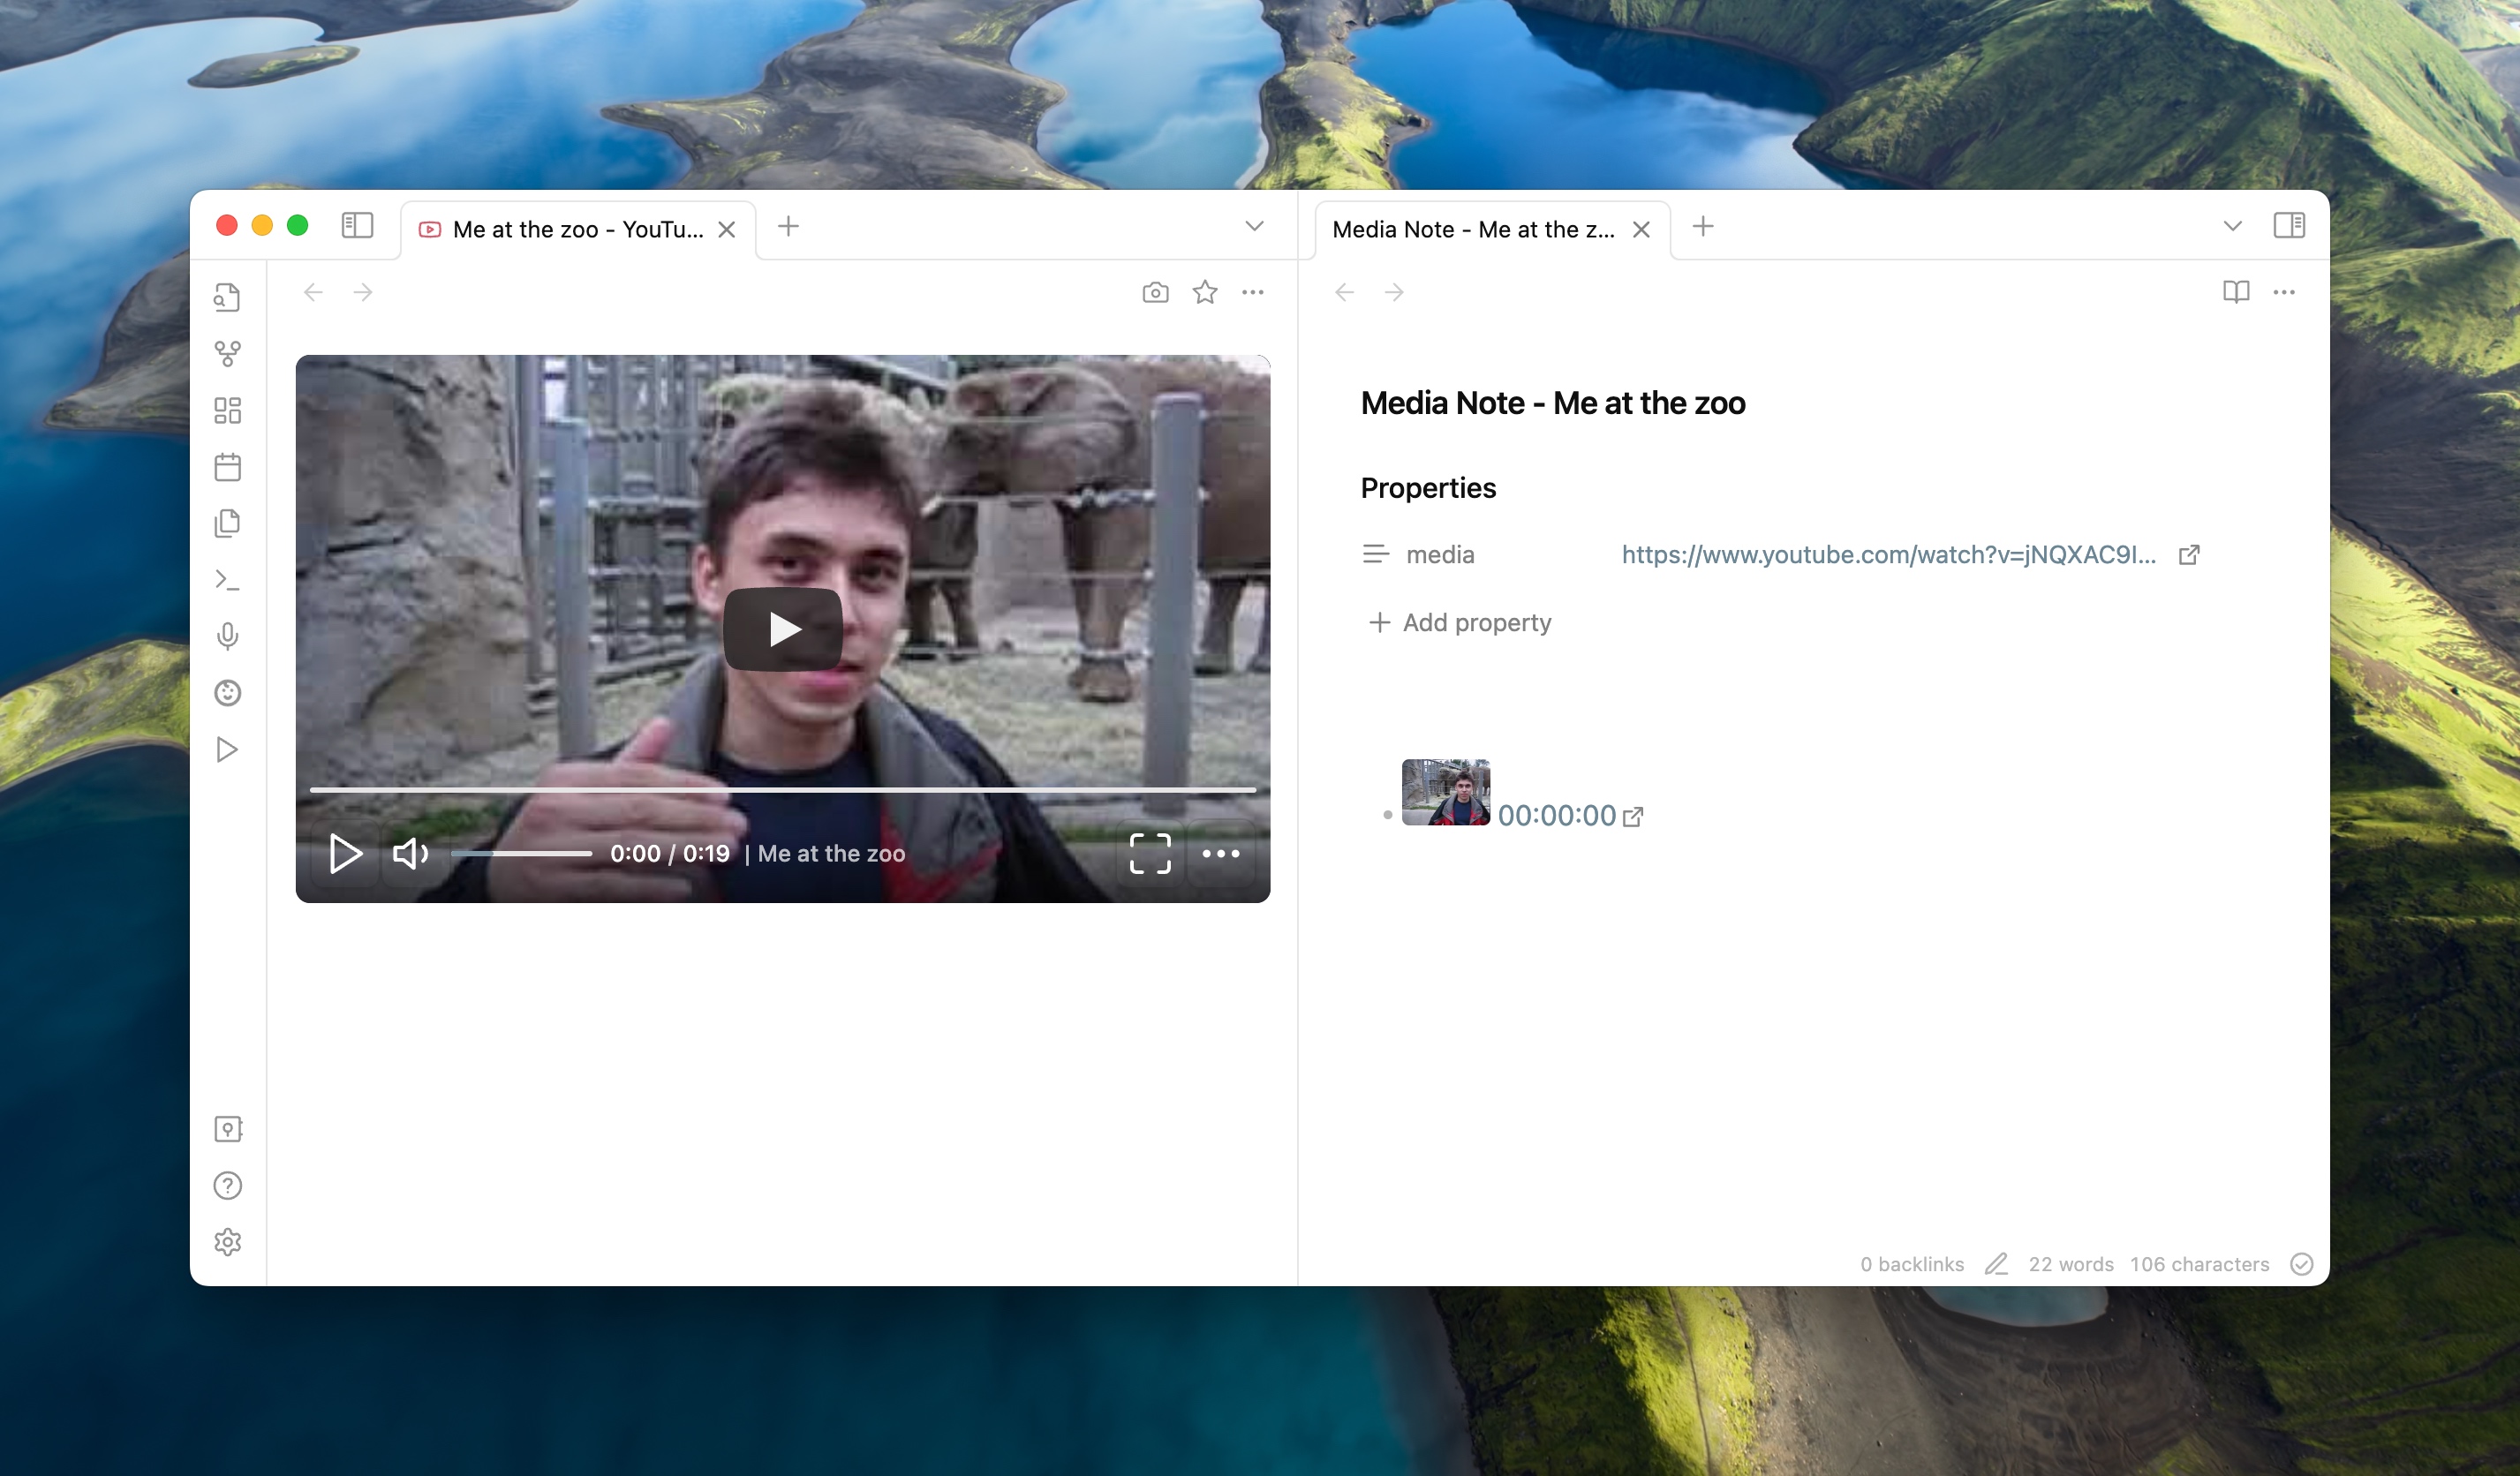
Task: Open the quick switcher file search icon
Action: 227,297
